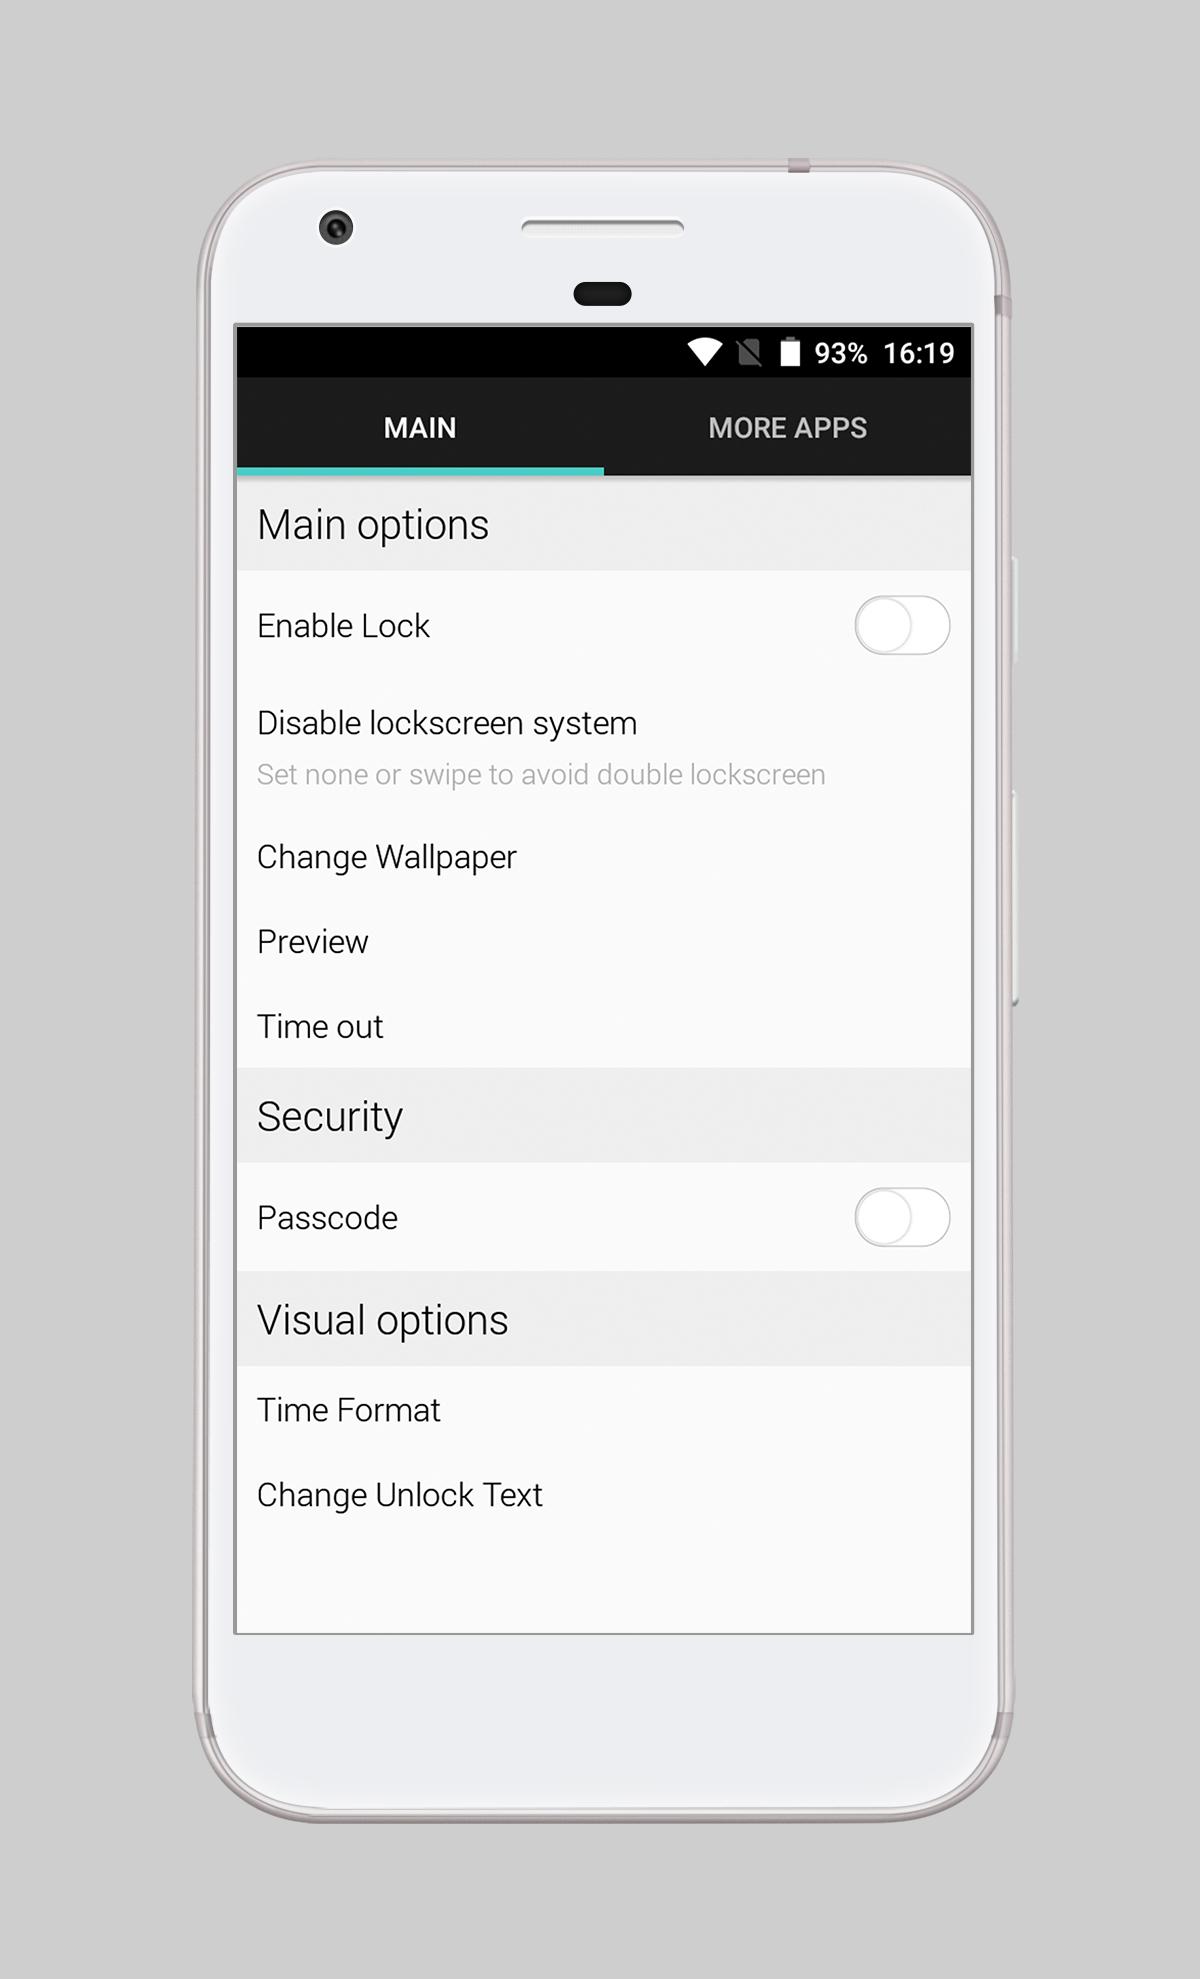Open the Time out setting
Viewport: 1200px width, 1979px height.
point(604,1026)
